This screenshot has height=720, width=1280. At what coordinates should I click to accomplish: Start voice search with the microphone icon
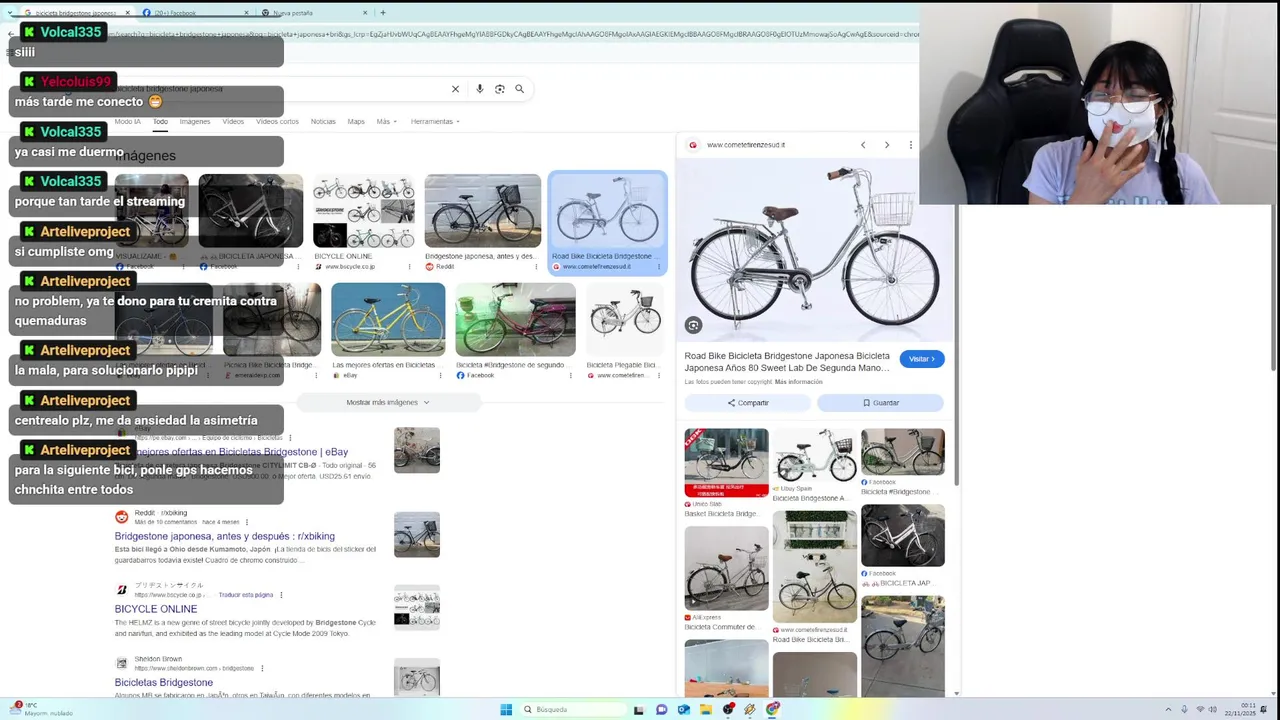pyautogui.click(x=479, y=89)
